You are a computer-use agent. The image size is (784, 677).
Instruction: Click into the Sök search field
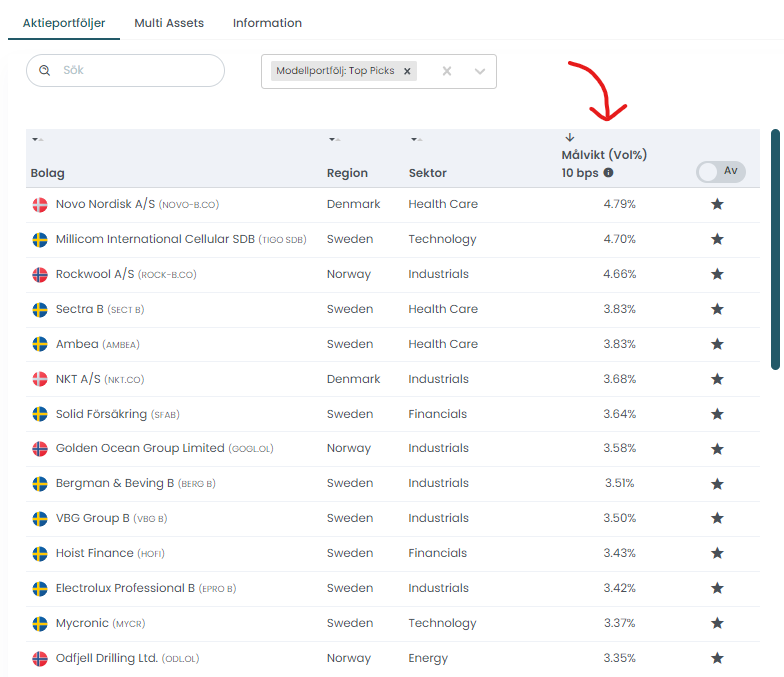[x=135, y=71]
